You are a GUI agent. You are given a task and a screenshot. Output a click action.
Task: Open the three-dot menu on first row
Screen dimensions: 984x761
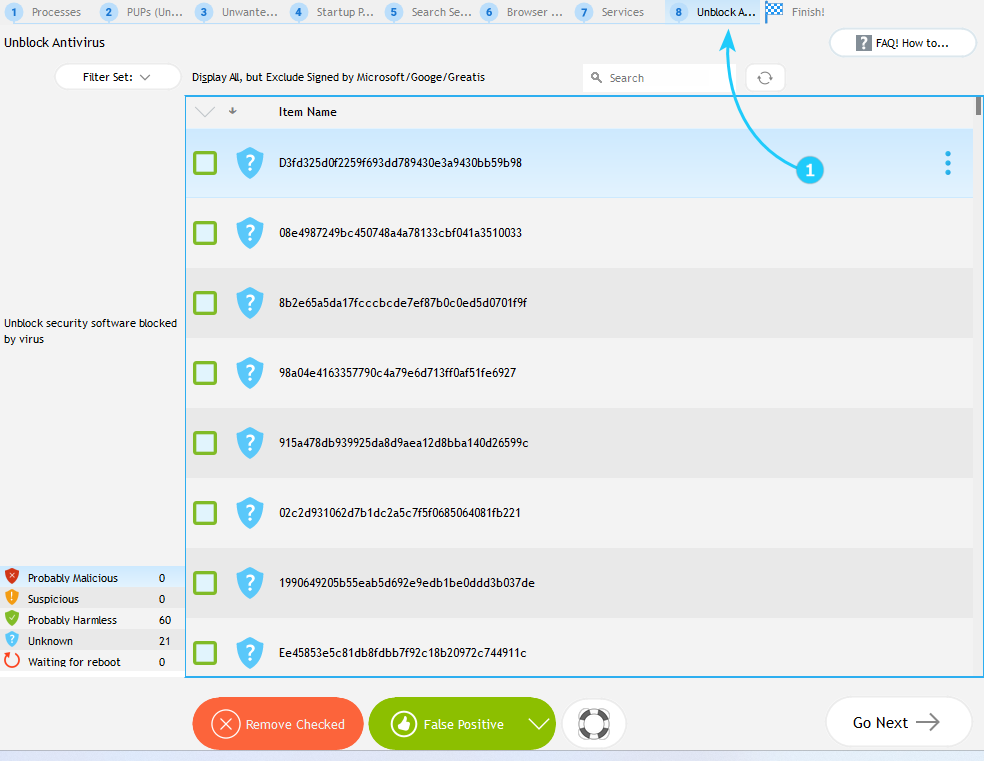coord(947,163)
